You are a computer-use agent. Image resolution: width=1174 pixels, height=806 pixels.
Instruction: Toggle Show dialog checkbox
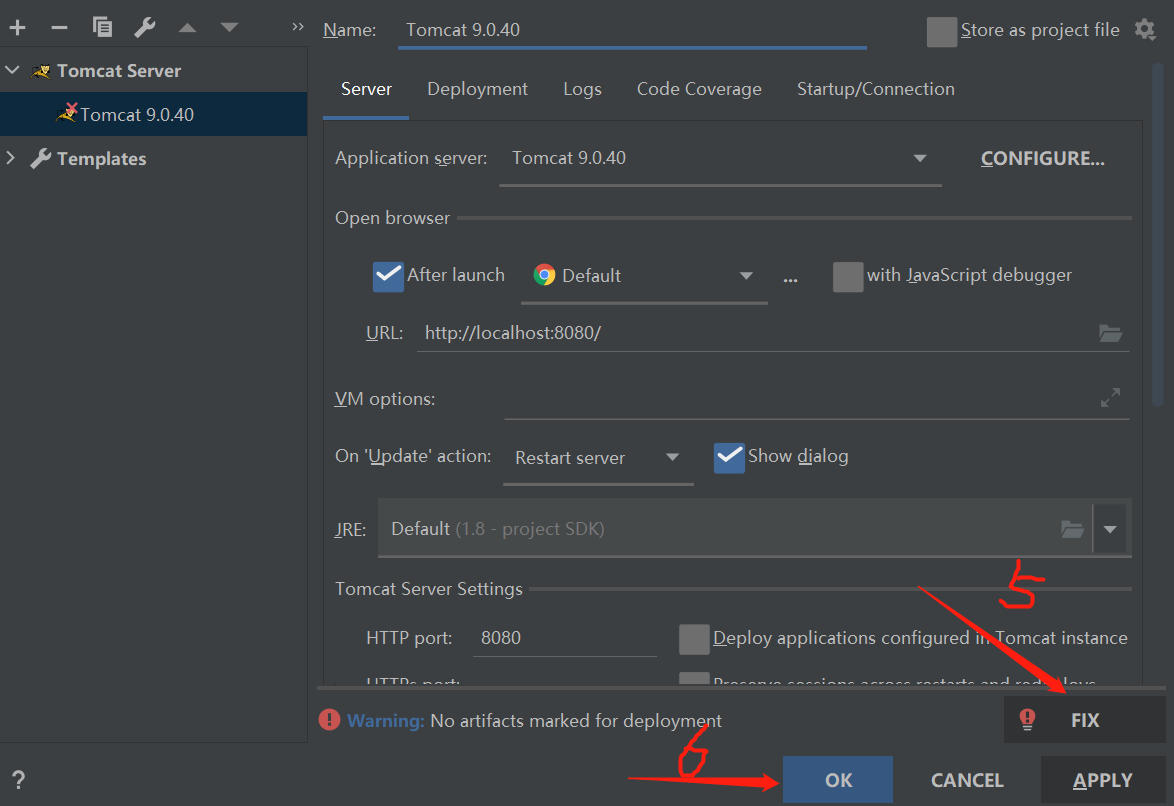(x=729, y=458)
